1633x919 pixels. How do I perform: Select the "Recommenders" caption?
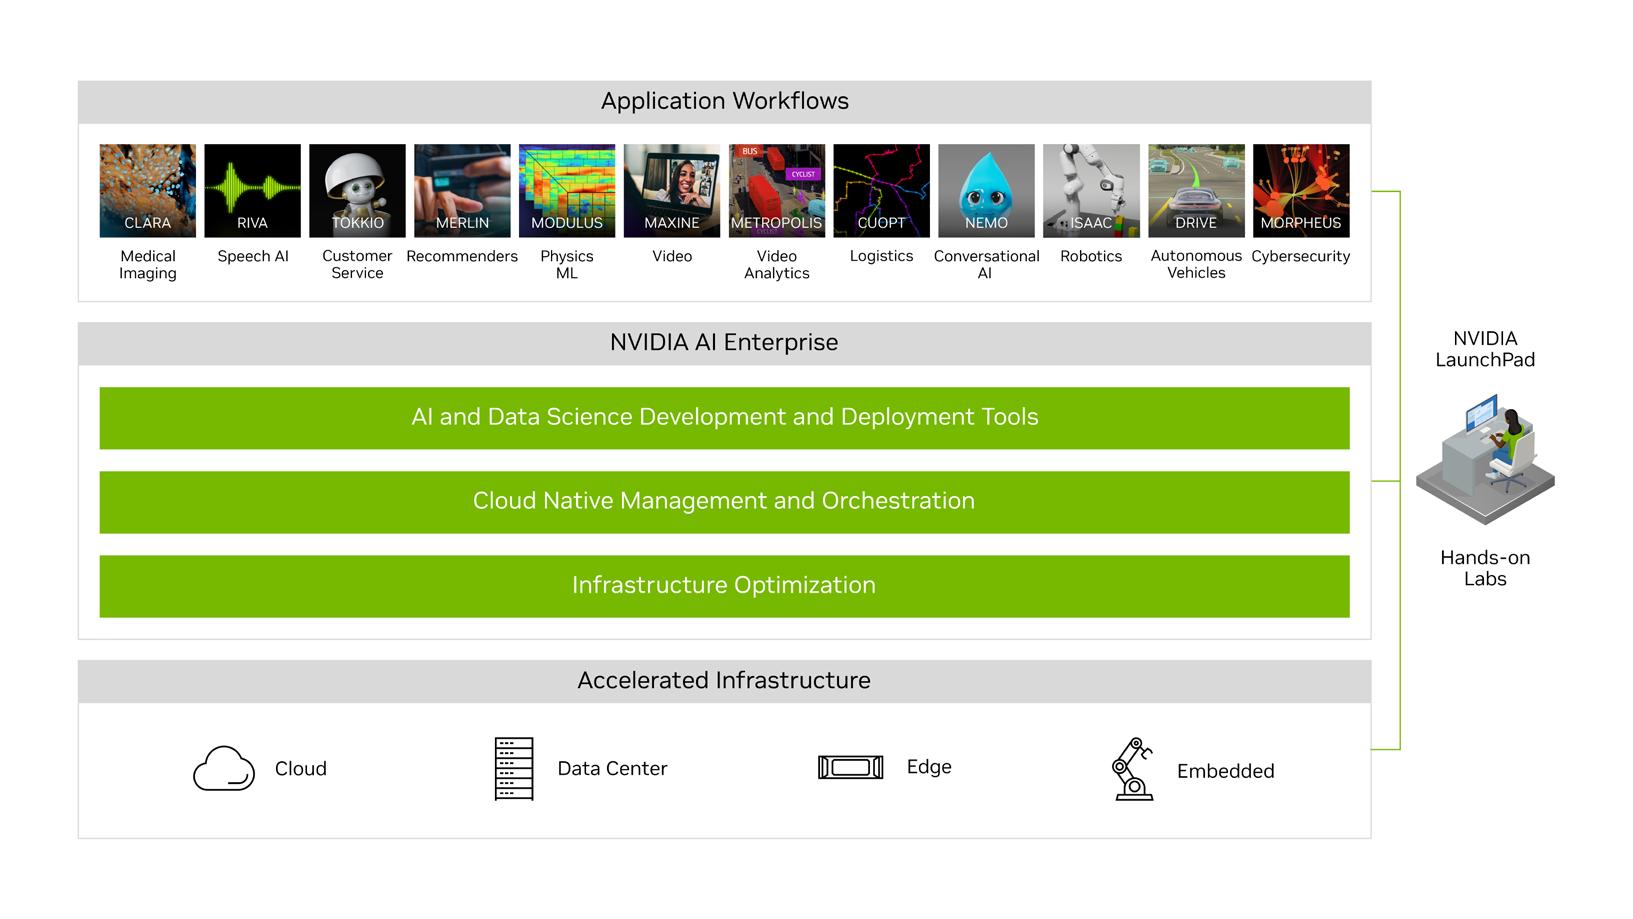pos(462,256)
